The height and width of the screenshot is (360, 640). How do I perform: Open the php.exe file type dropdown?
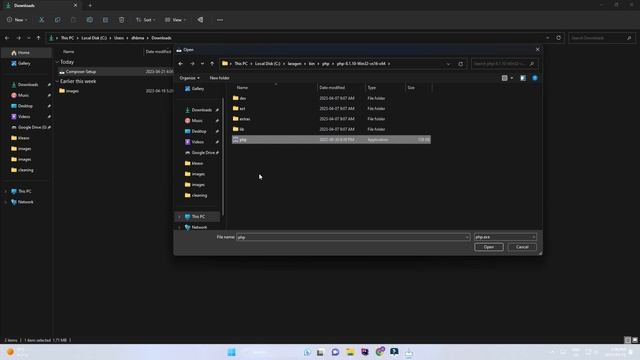tap(505, 237)
